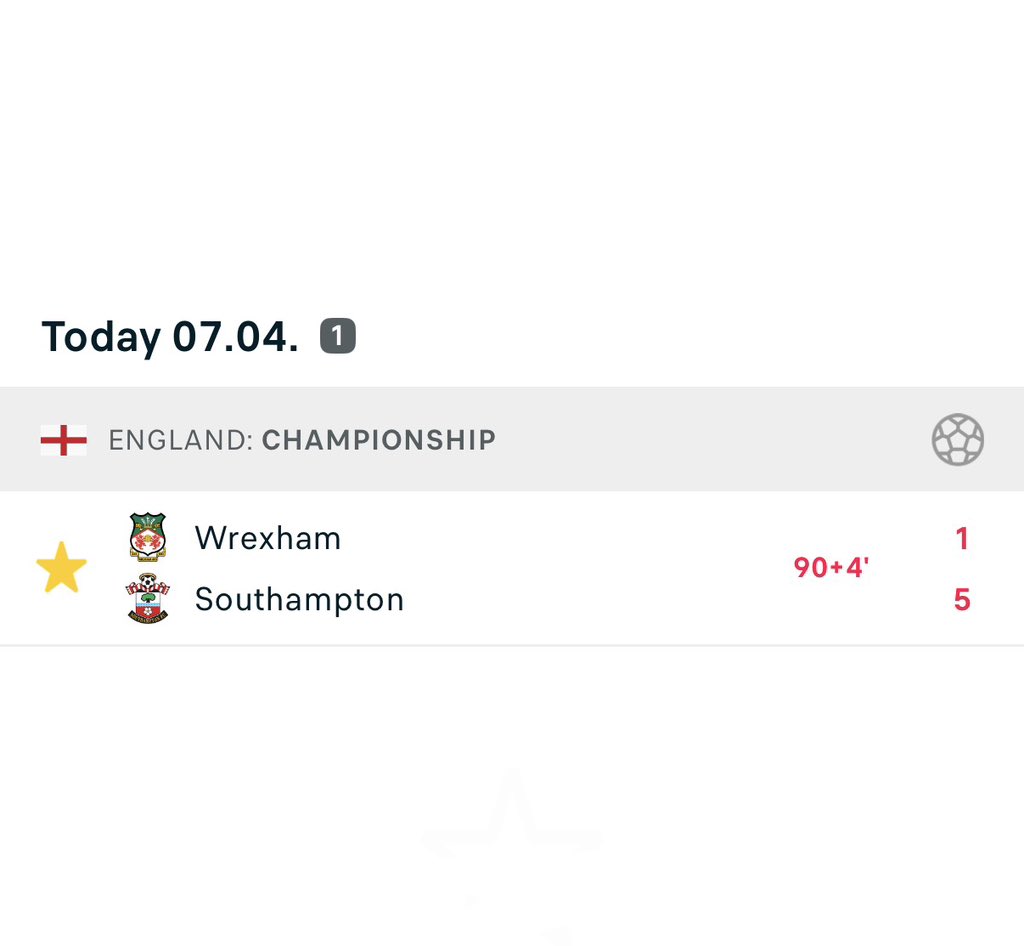This screenshot has height=946, width=1024.
Task: Open the CHAMPIONSHIP league link
Action: [x=378, y=440]
